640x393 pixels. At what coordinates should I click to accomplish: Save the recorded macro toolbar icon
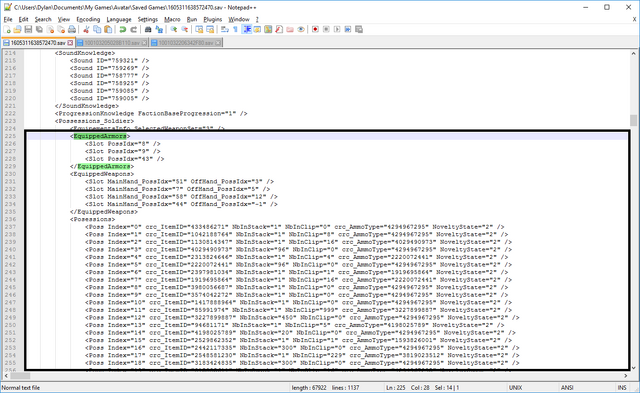point(359,29)
